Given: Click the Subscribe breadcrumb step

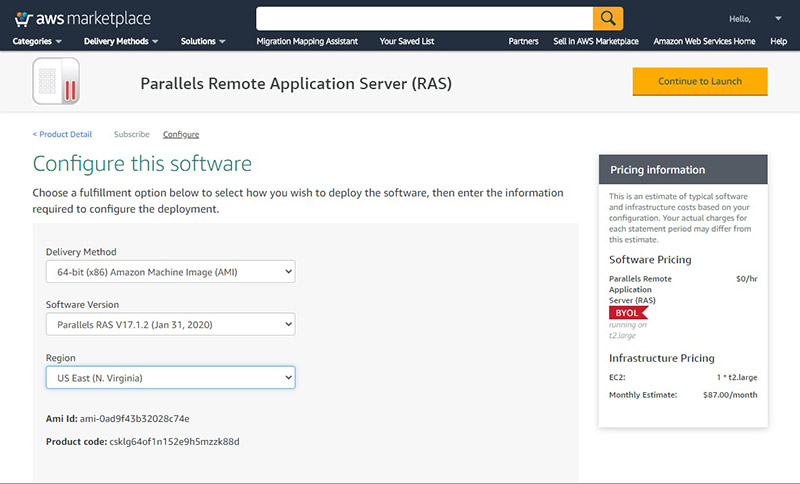Looking at the screenshot, I should pyautogui.click(x=132, y=134).
